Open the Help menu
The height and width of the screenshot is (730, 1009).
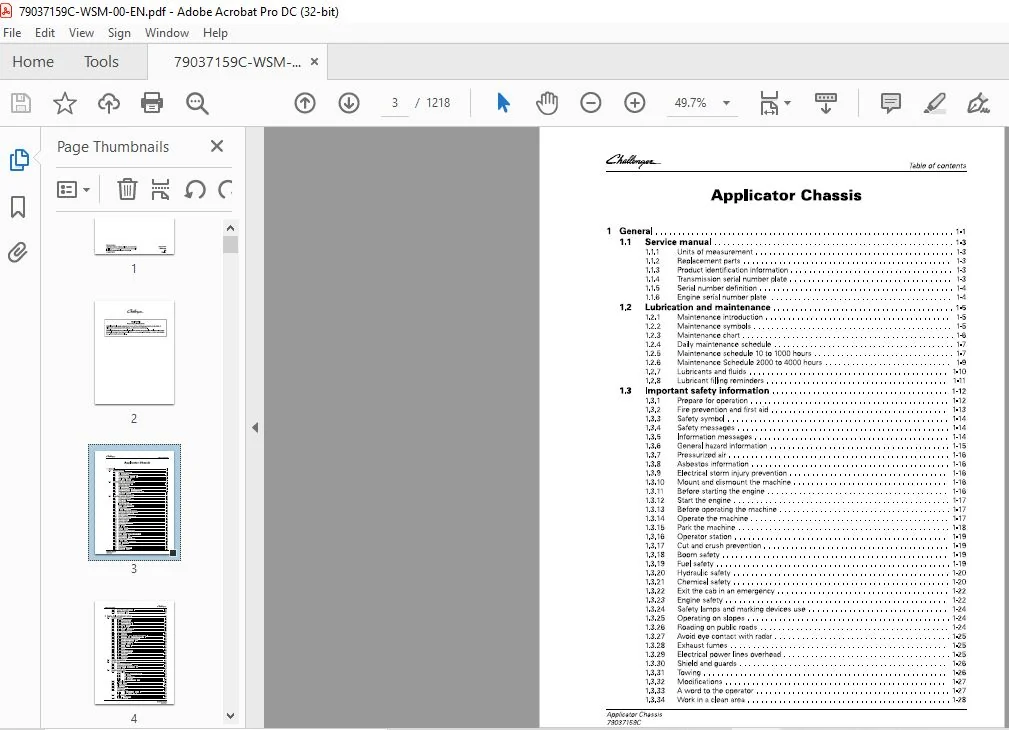[x=215, y=33]
